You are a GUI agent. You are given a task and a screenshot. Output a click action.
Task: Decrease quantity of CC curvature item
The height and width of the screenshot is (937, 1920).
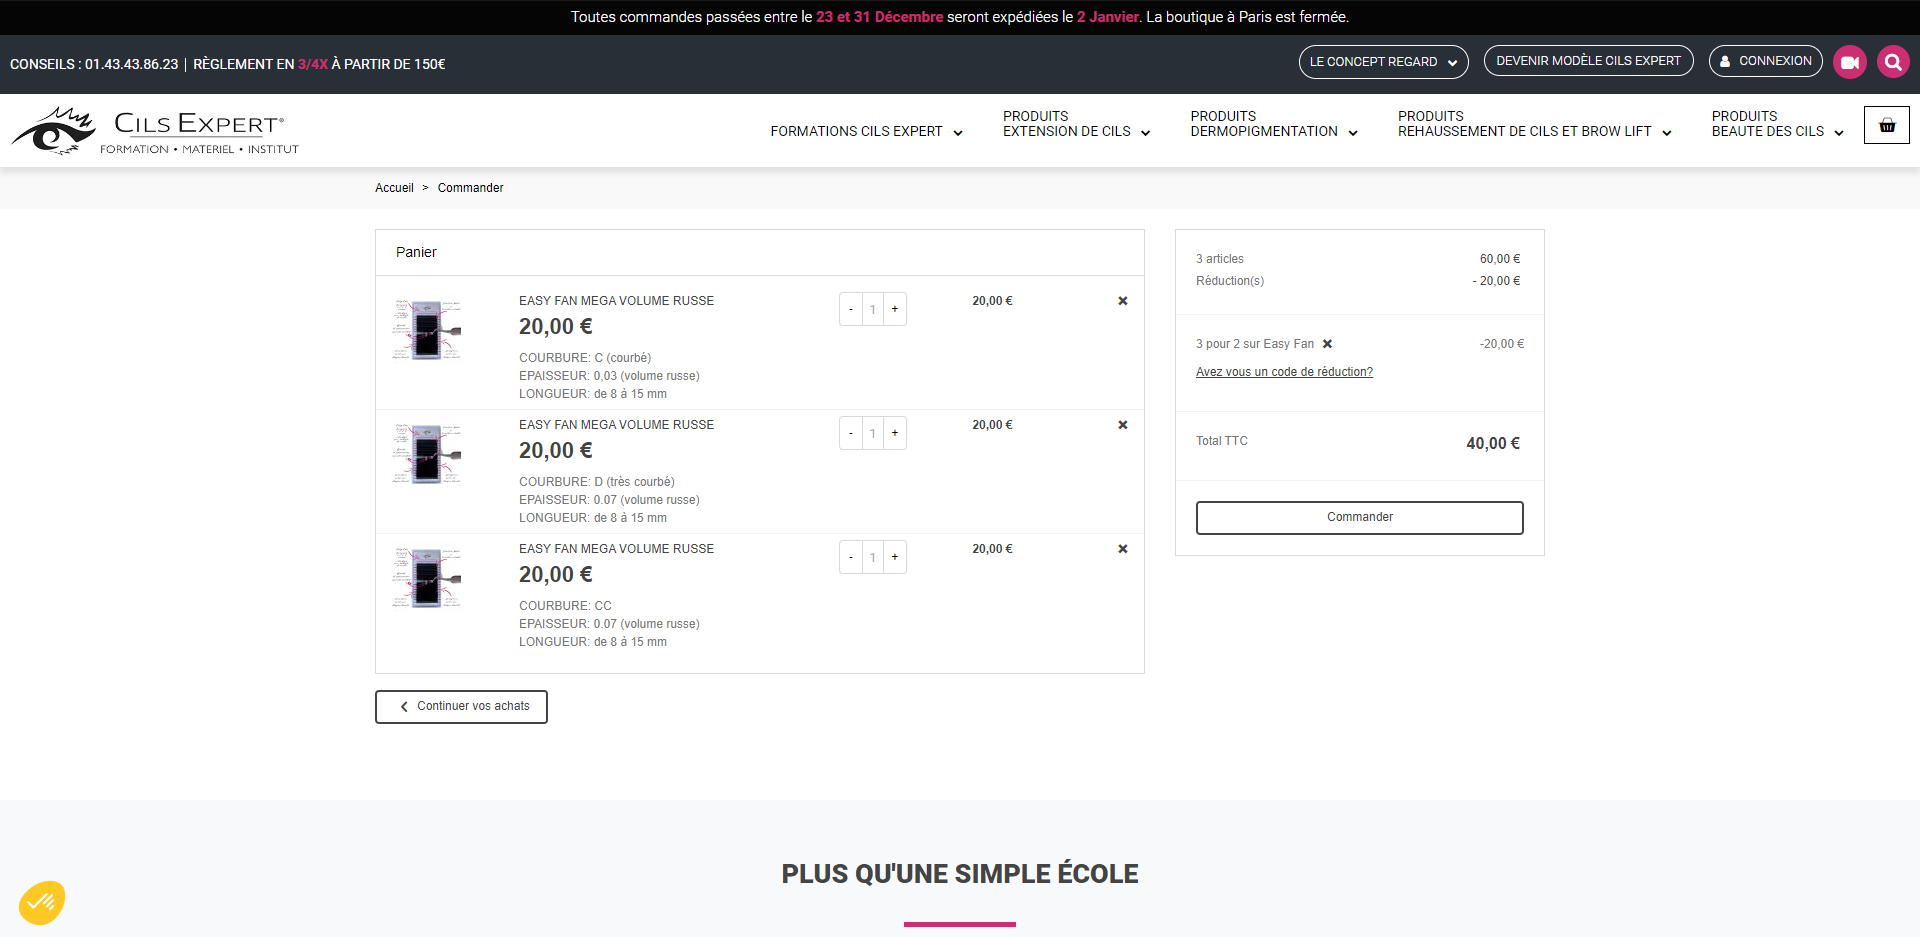coord(851,557)
